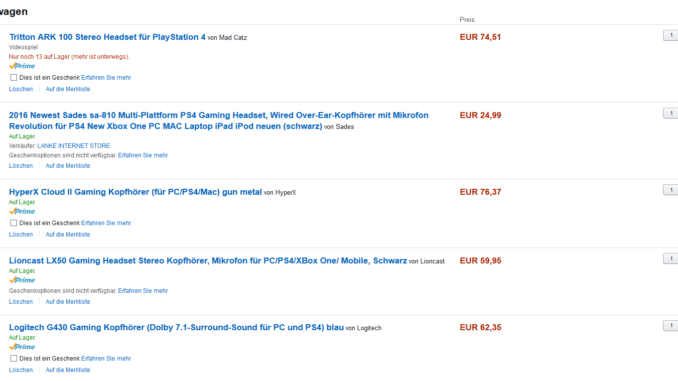
Task: Mark Tritton ARK 100 headset as a gift
Action: click(13, 77)
